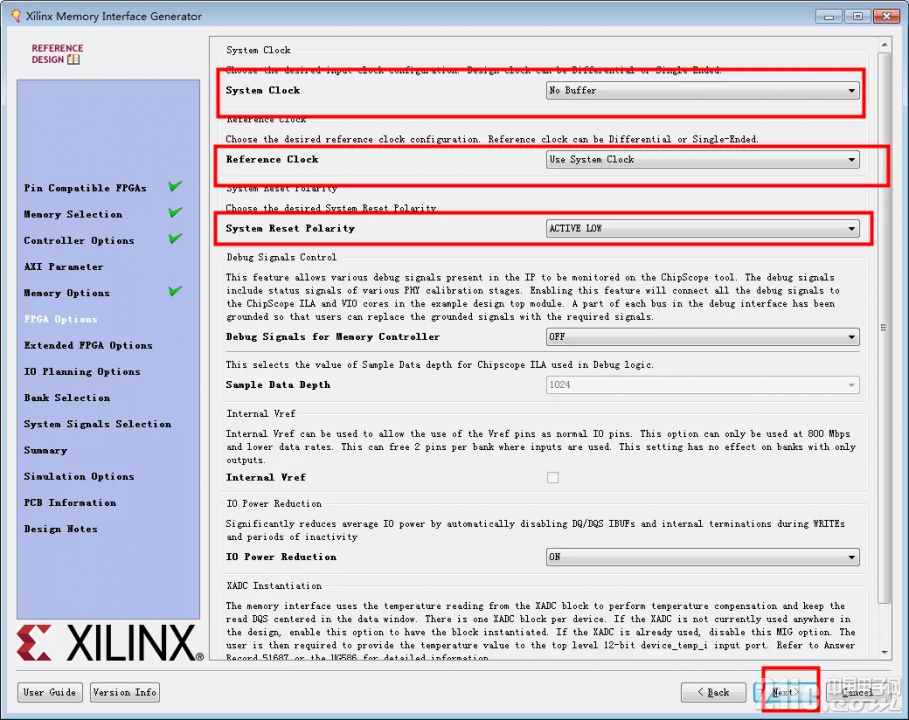Click green checkmark beside Memory Options
909x720 pixels.
click(x=176, y=290)
